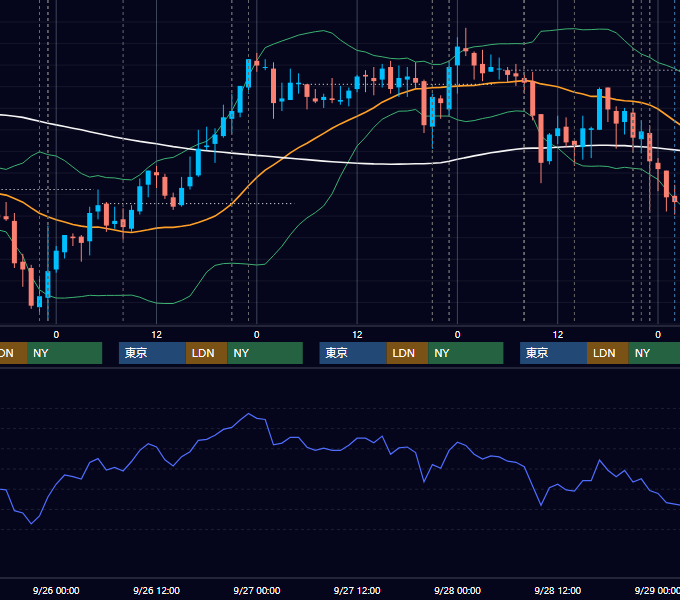Viewport: 680px width, 600px height.
Task: Select the NY session block preceding the first 東京 block
Action: pos(64,353)
